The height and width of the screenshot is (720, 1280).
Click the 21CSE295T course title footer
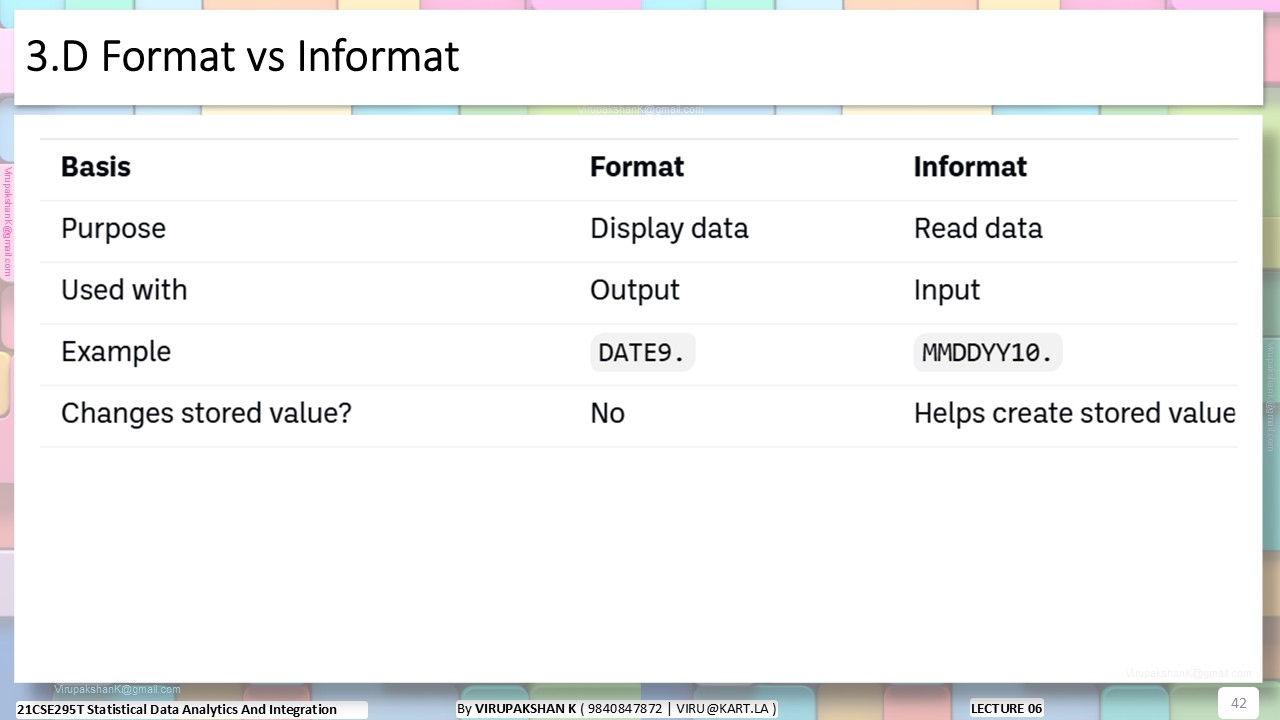click(x=177, y=710)
